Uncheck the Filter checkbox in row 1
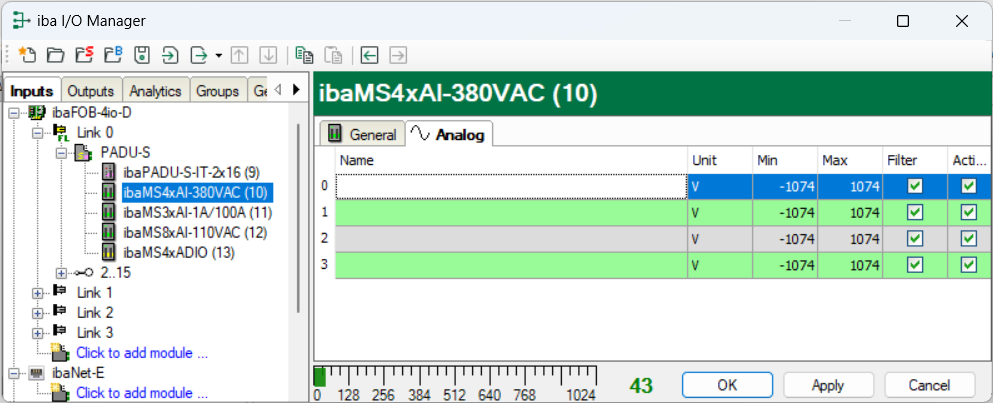The image size is (993, 403). 914,212
